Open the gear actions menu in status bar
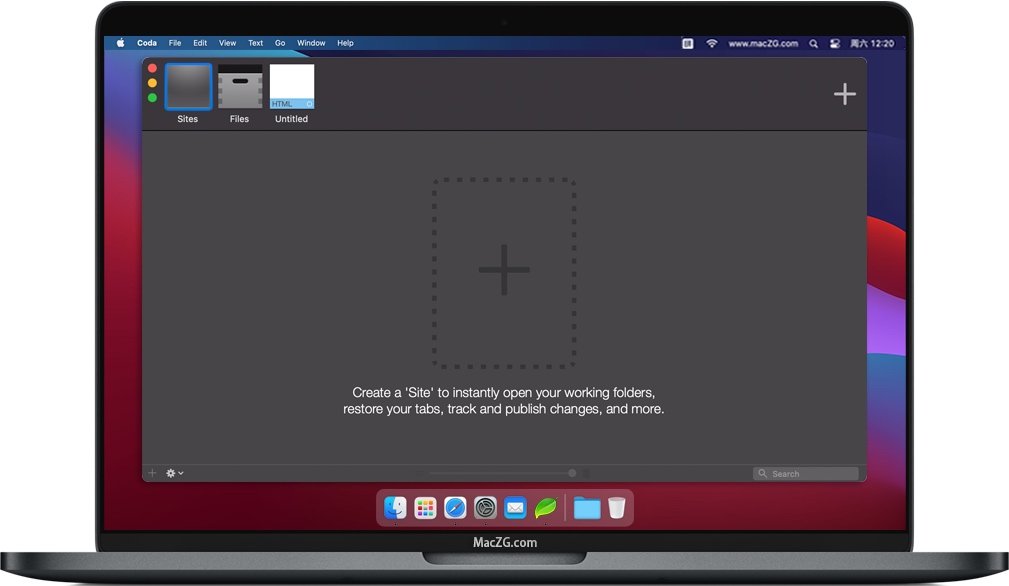This screenshot has width=1009, height=586. [172, 472]
